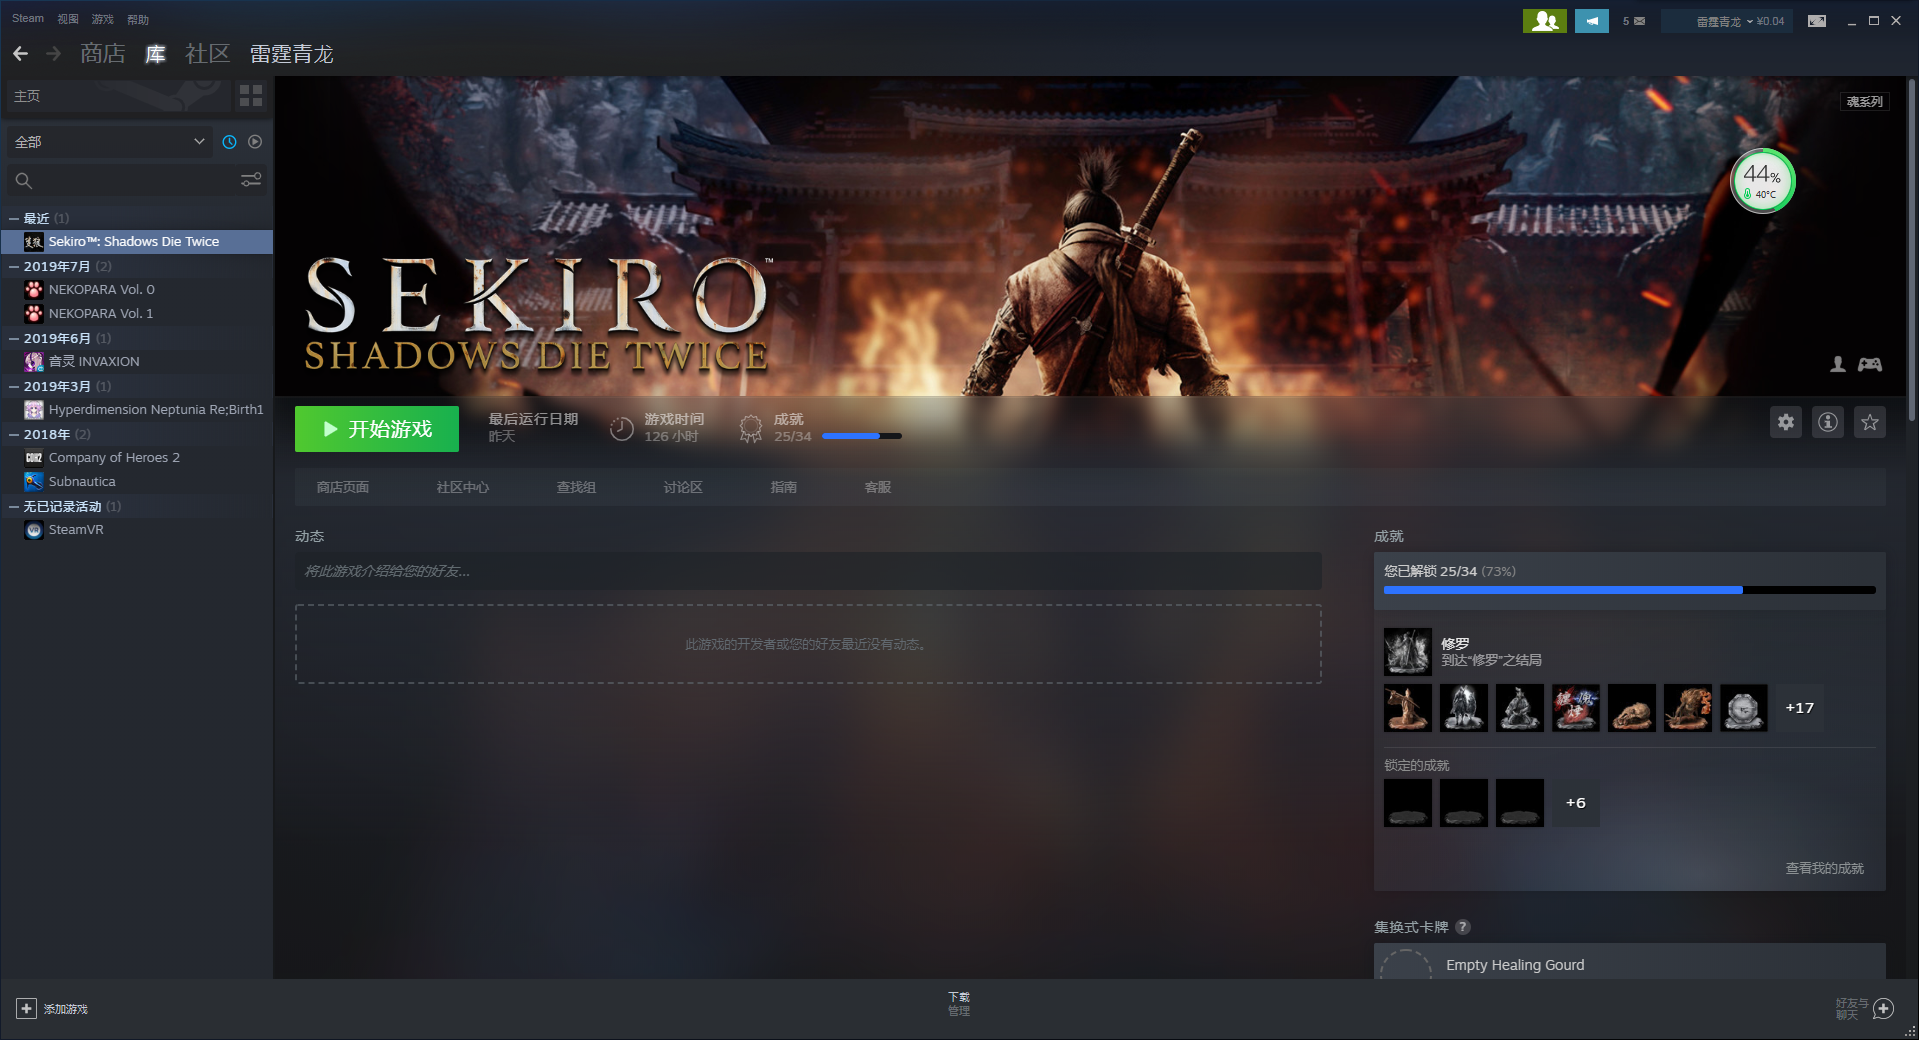Click the add game plus icon
The width and height of the screenshot is (1919, 1040).
click(x=27, y=1009)
